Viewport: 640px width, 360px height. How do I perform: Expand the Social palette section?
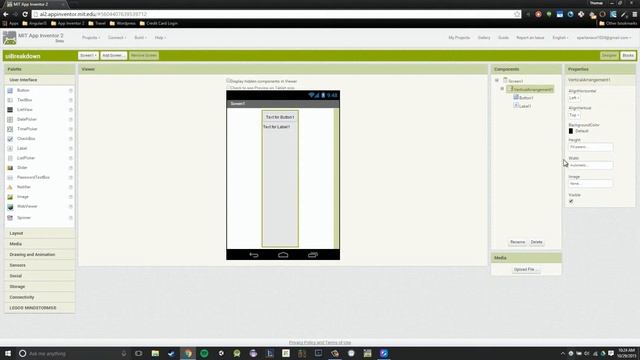40,276
